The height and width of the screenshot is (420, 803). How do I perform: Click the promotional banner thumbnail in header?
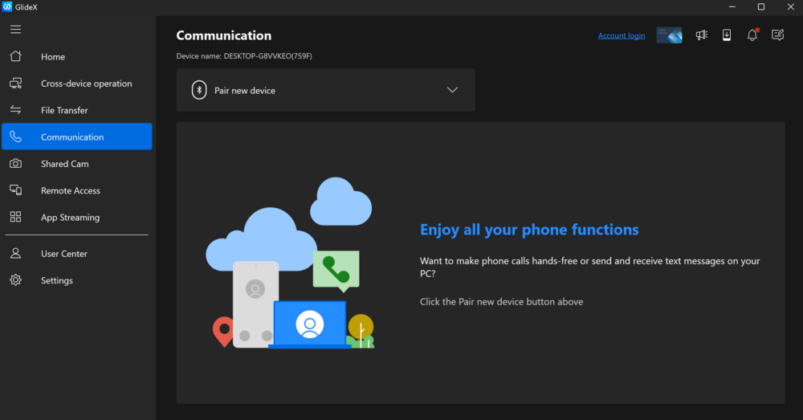tap(669, 35)
